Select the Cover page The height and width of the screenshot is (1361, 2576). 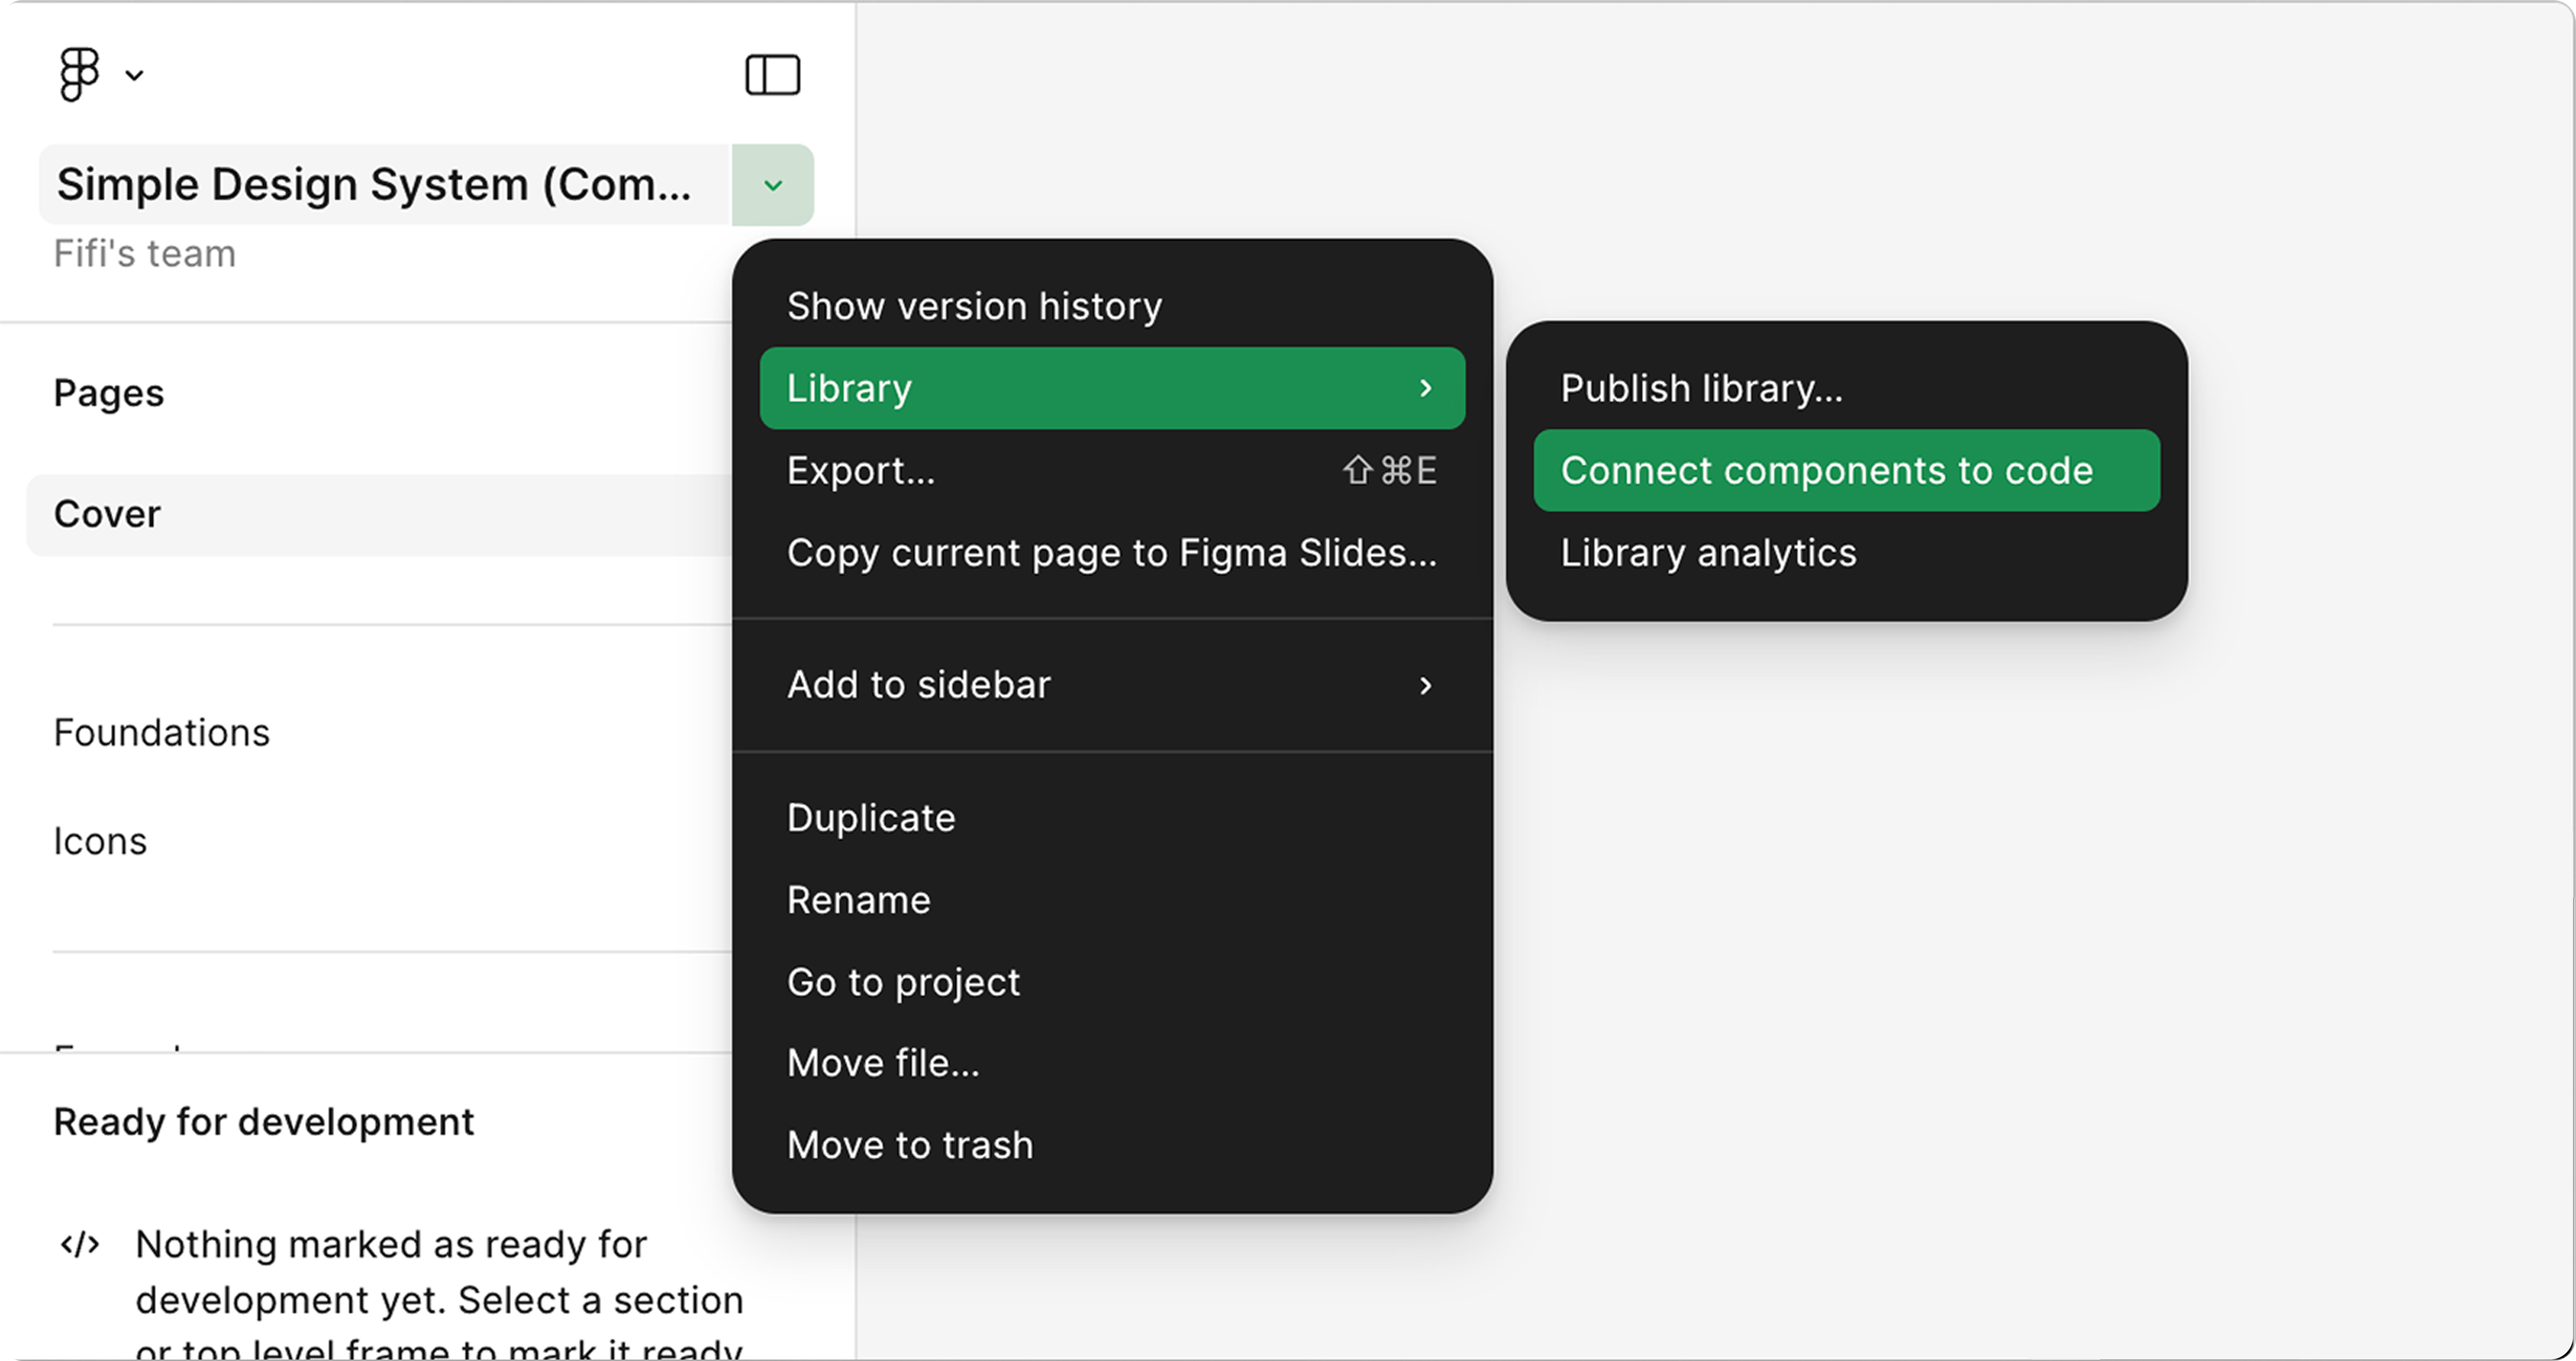tap(107, 514)
